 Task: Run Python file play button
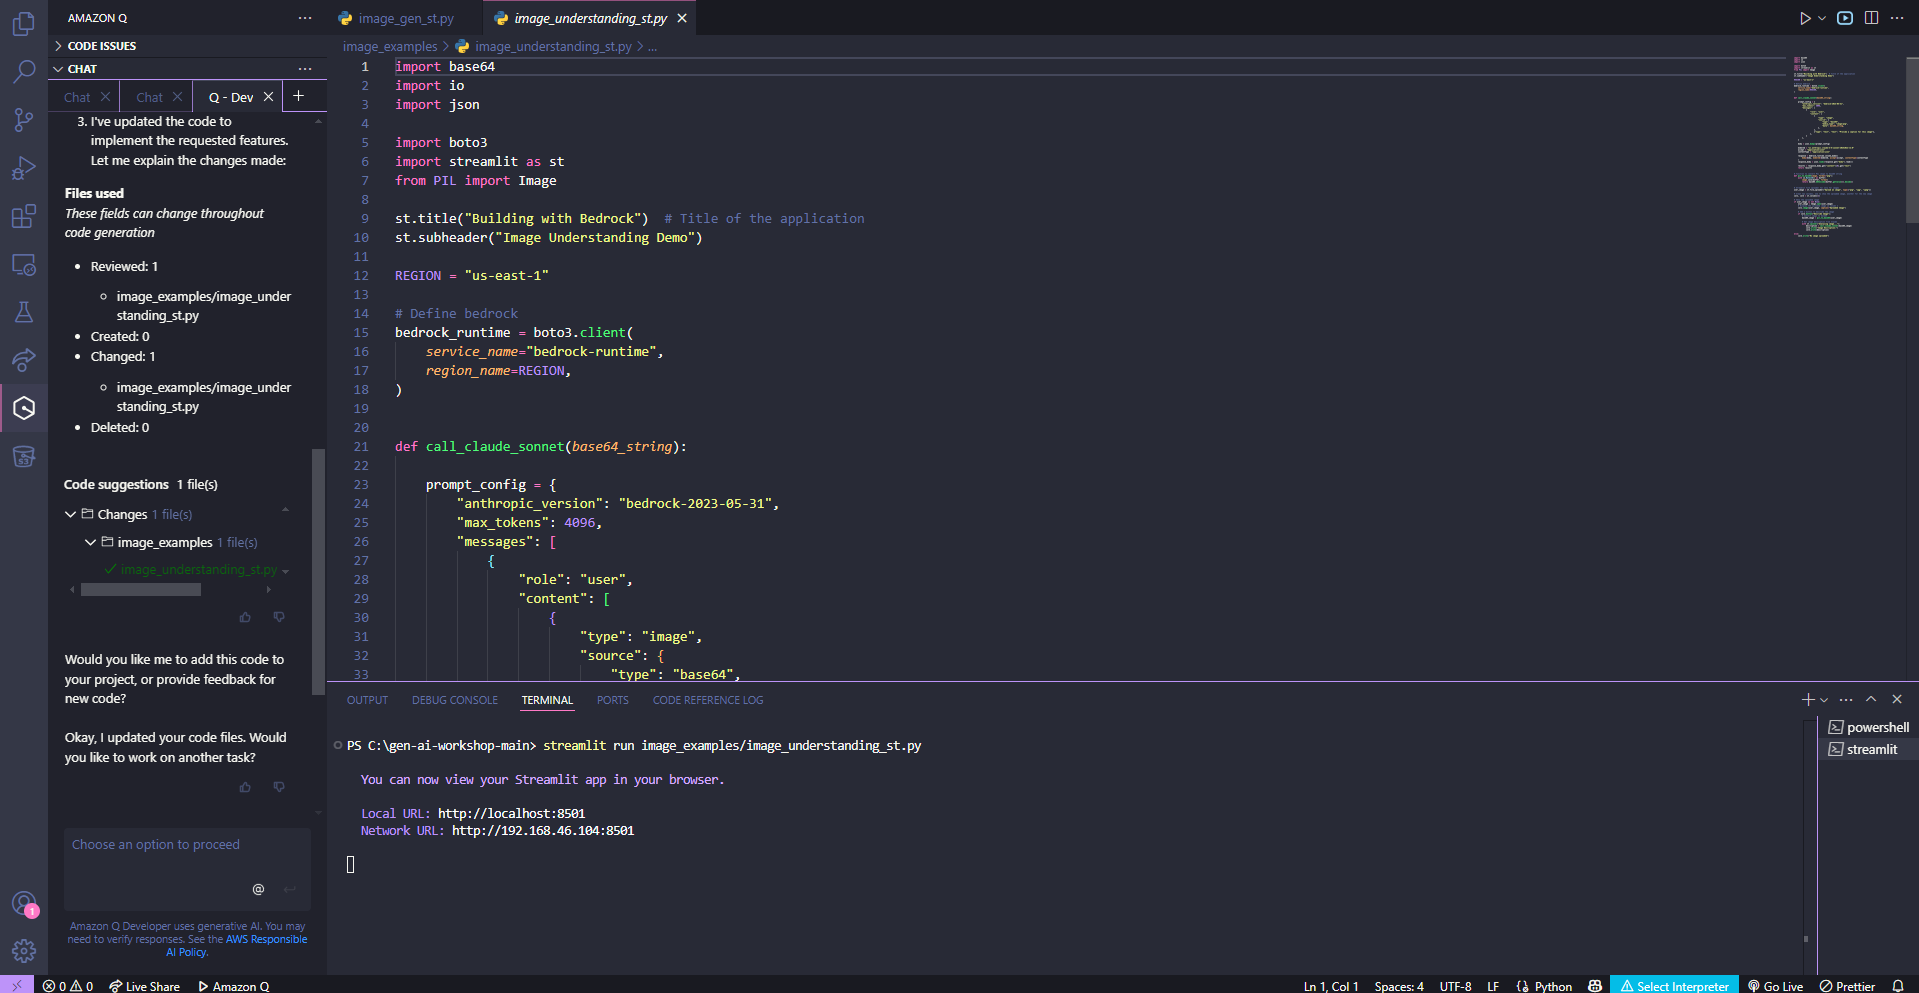click(x=1805, y=18)
